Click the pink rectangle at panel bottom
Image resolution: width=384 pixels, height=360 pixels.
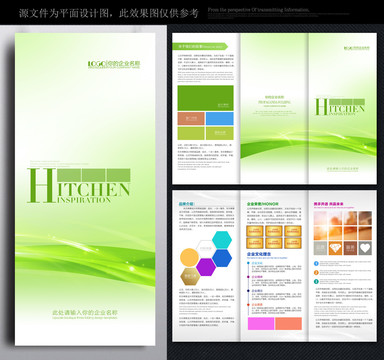261,323
